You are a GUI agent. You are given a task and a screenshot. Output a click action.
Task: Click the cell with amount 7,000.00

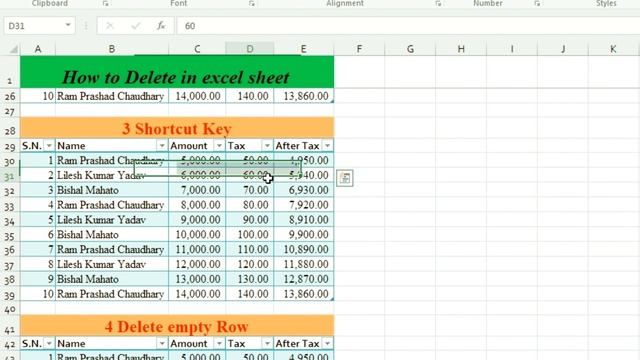point(197,190)
